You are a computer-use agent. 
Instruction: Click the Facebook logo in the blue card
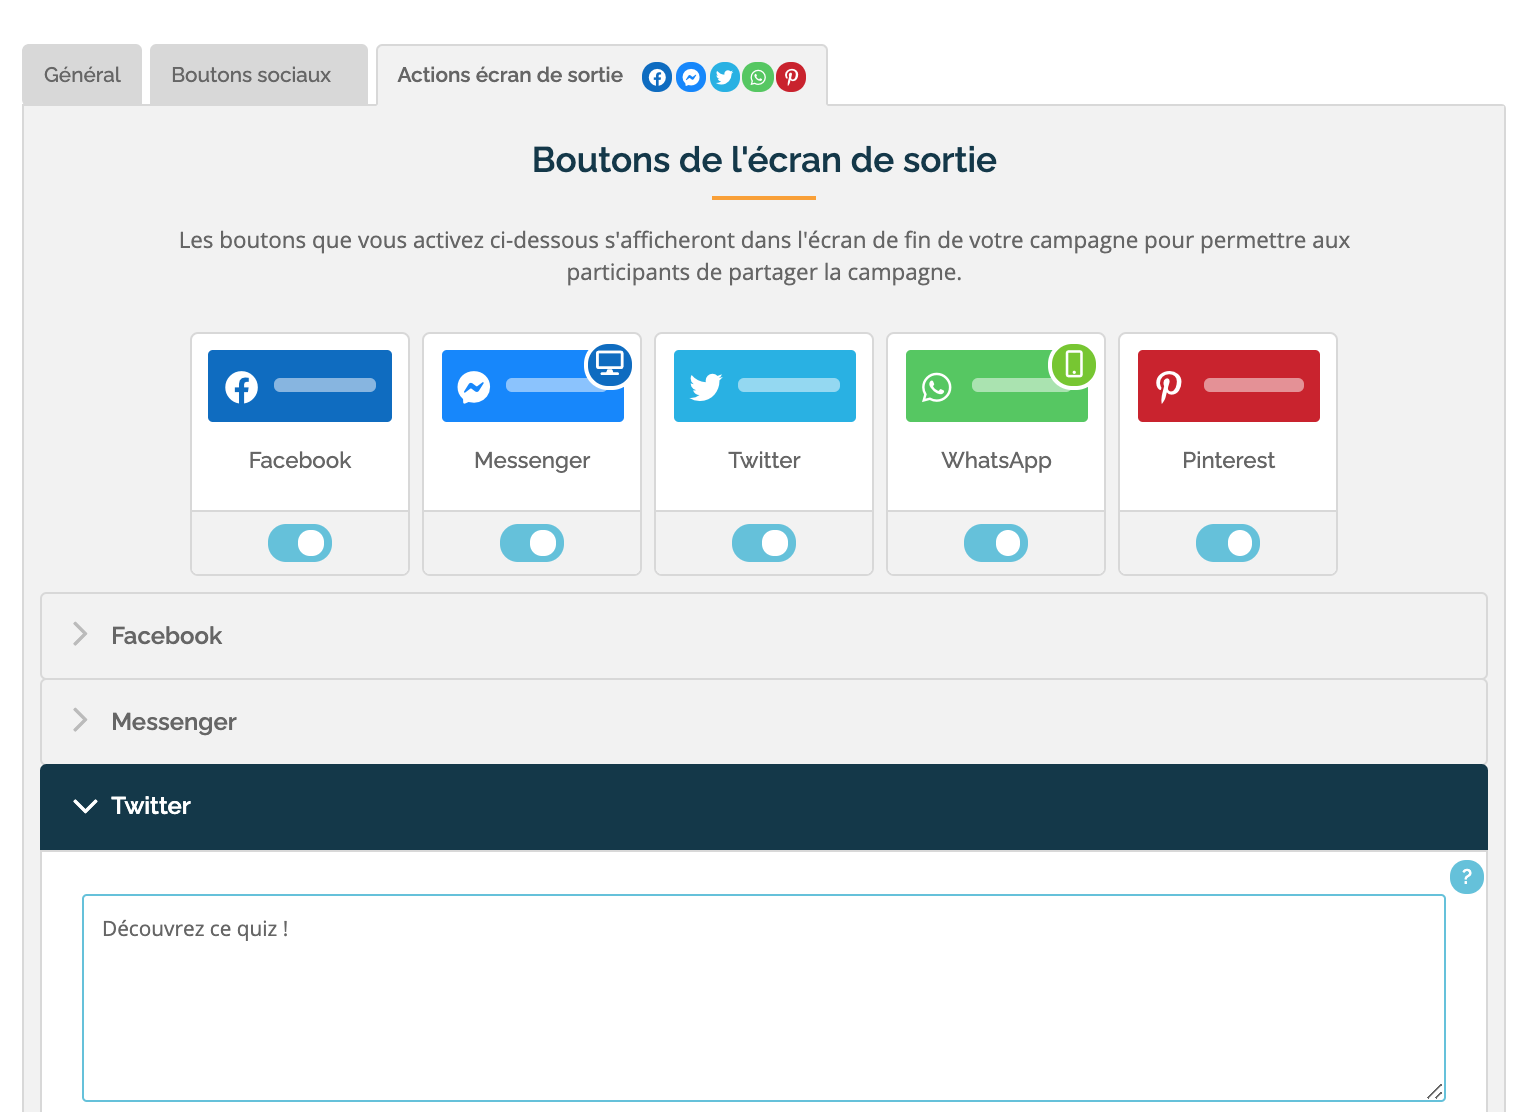(241, 387)
